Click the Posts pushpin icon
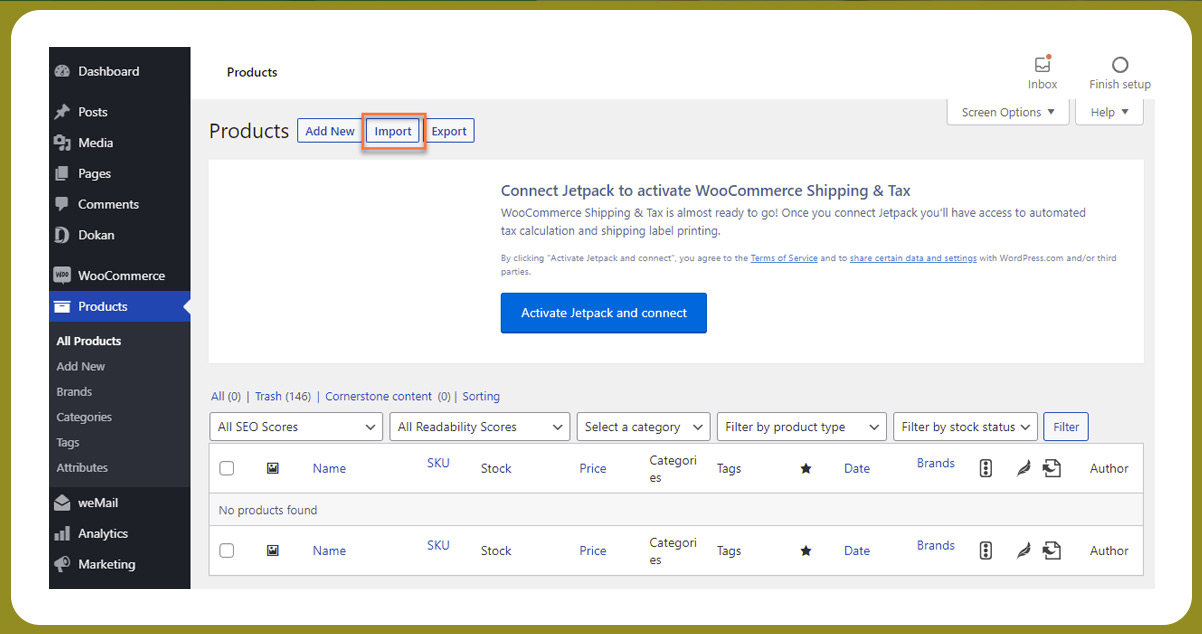Viewport: 1202px width, 634px height. click(x=62, y=112)
